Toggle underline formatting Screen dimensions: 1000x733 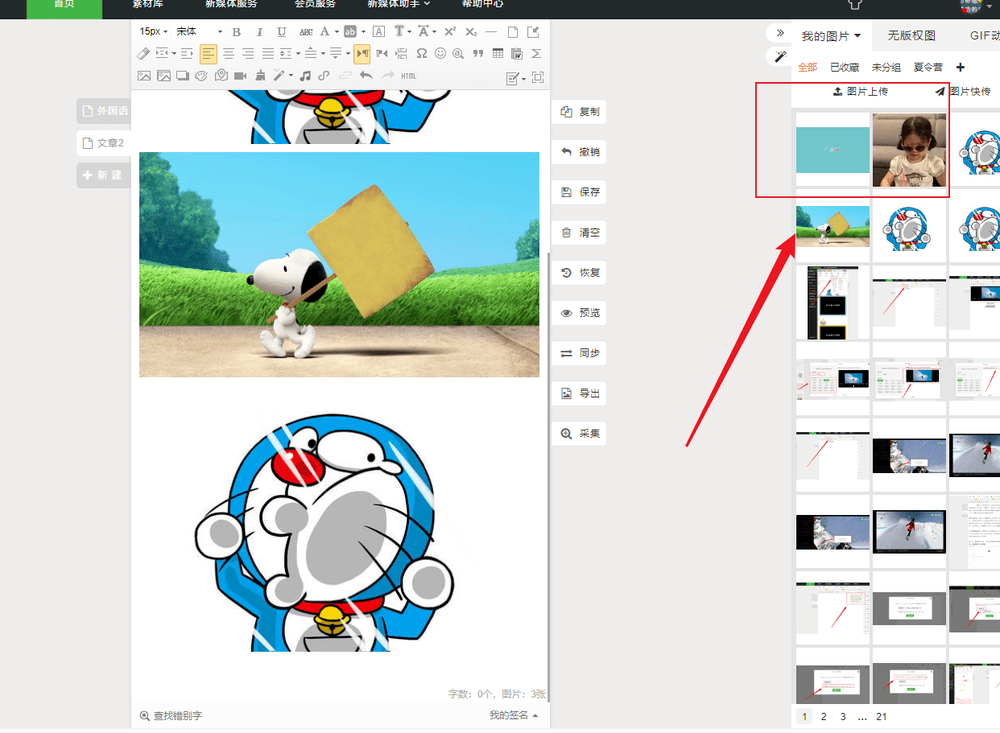[x=281, y=32]
